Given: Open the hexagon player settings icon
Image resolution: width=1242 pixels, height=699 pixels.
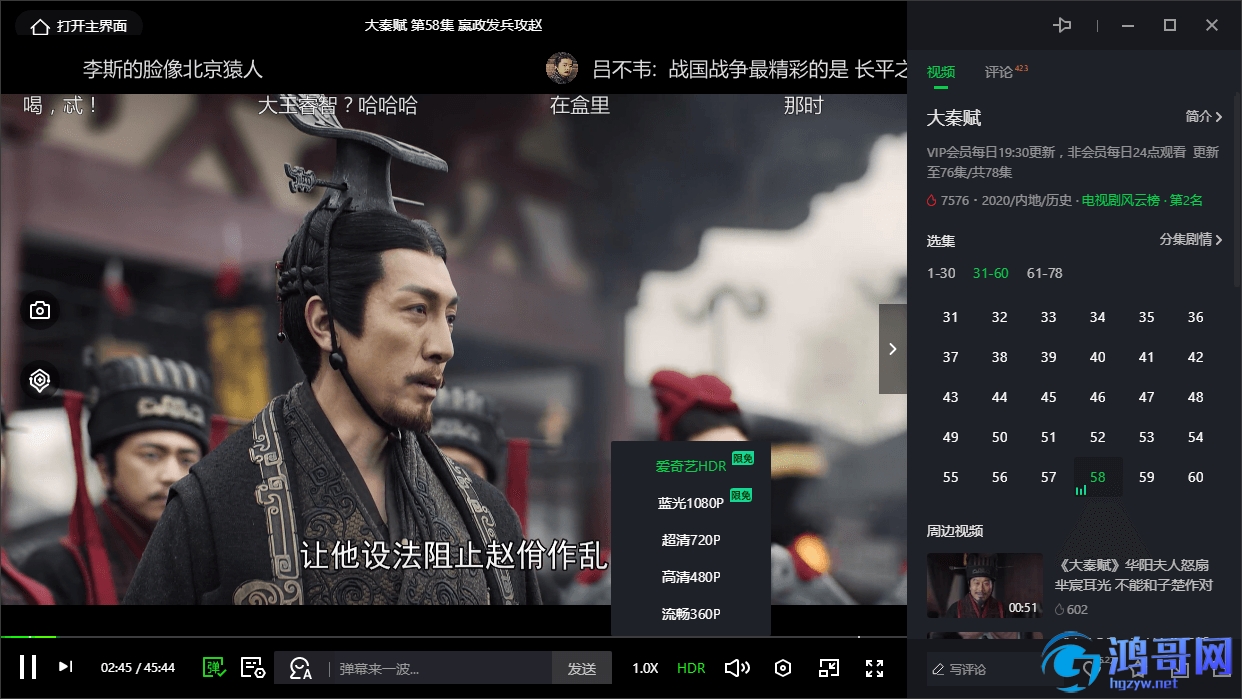Looking at the screenshot, I should 784,668.
